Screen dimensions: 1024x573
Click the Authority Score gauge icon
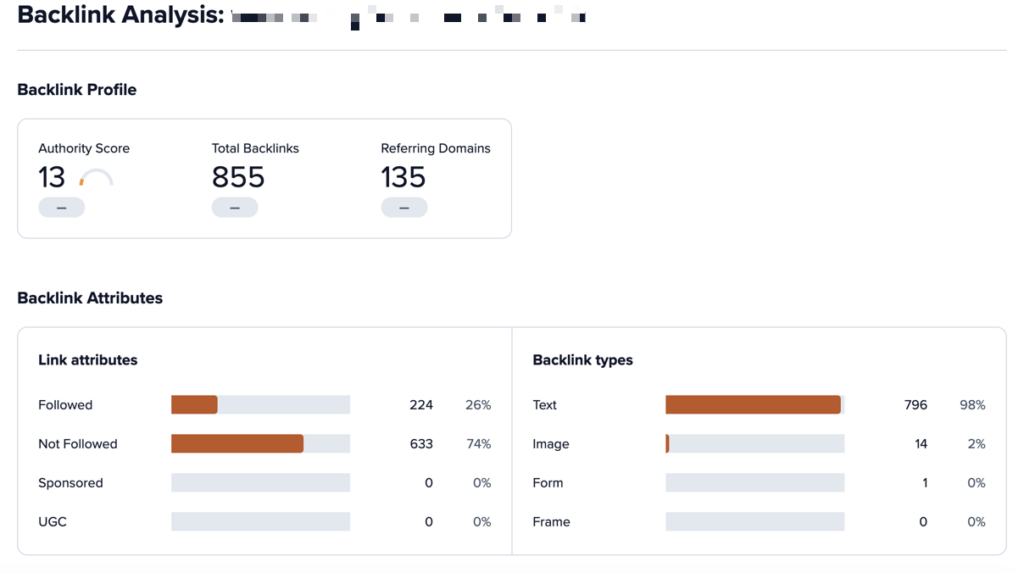click(x=96, y=179)
